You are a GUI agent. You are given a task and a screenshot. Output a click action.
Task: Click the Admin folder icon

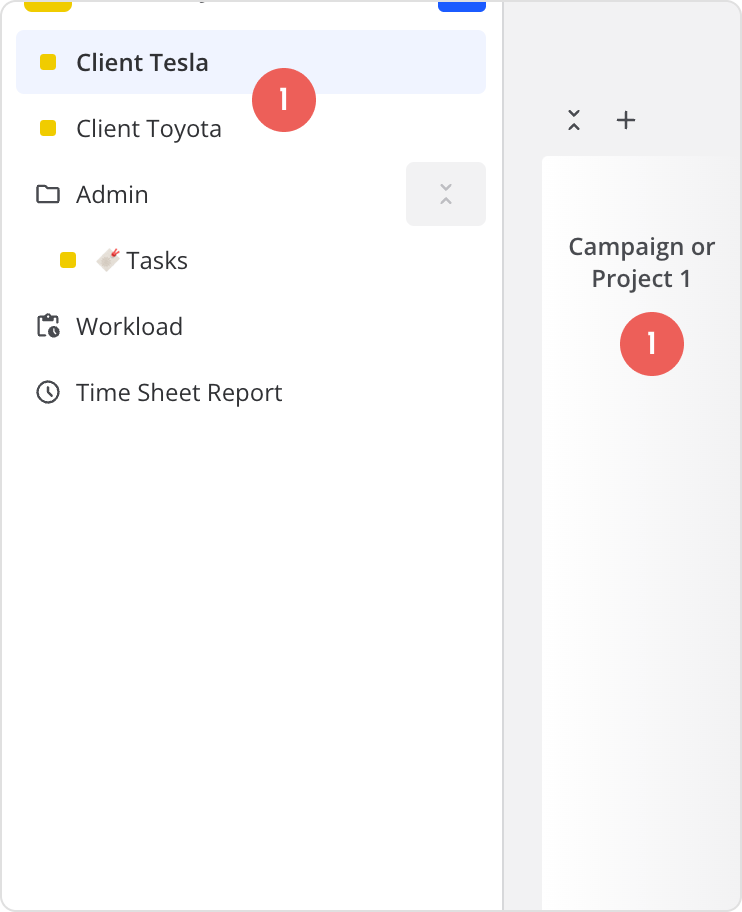(x=47, y=194)
